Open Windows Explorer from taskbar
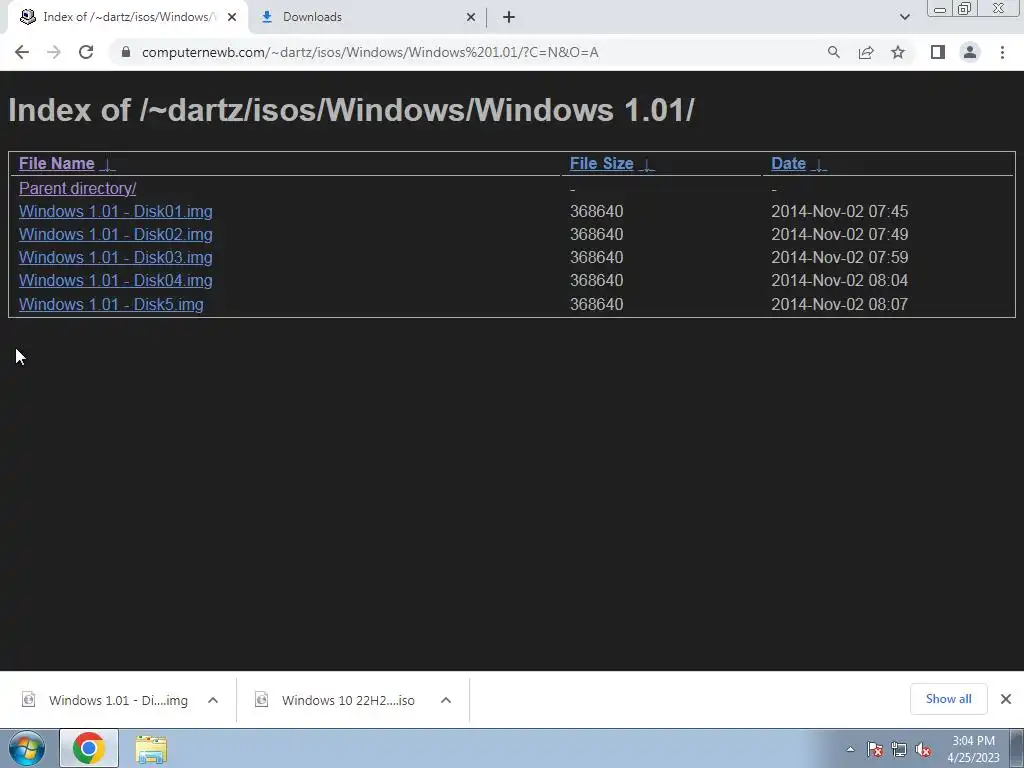 click(151, 749)
